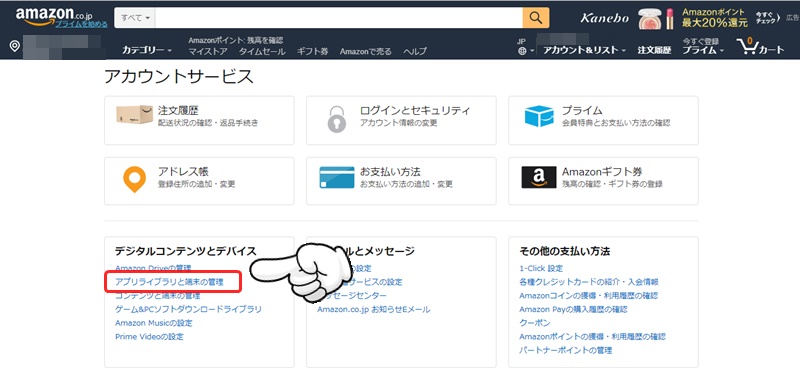Click the blue Prime box icon
This screenshot has height=370, width=800.
click(539, 116)
